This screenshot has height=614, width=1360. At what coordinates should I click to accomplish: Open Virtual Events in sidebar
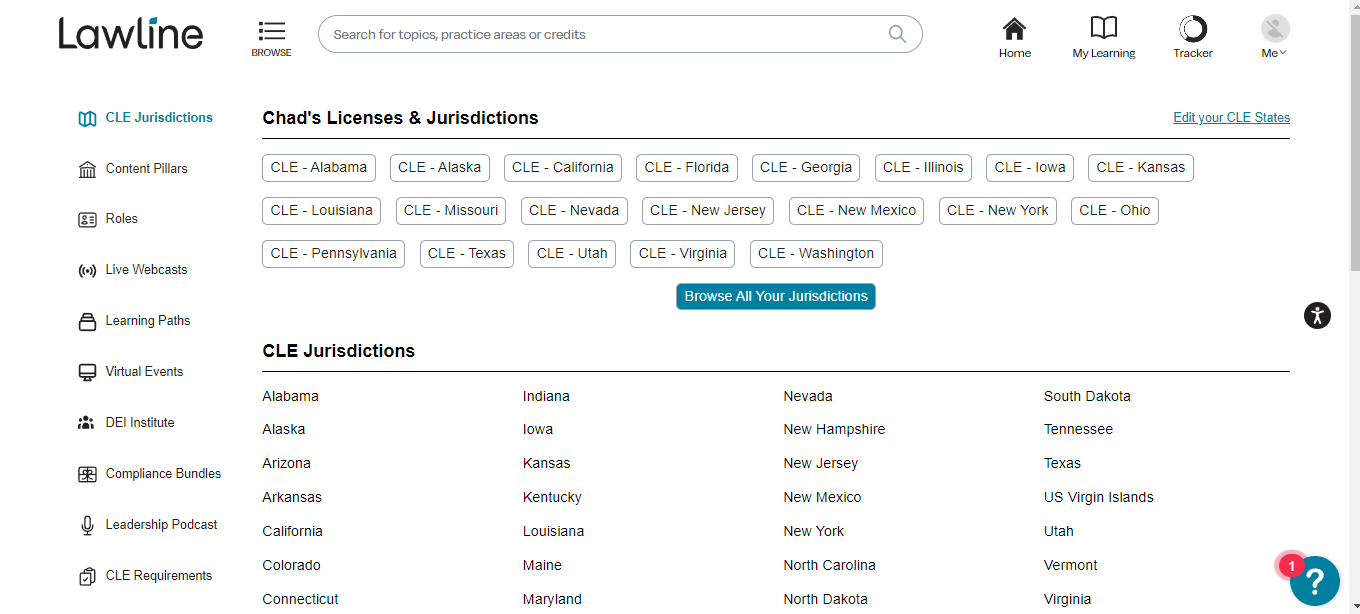[145, 371]
